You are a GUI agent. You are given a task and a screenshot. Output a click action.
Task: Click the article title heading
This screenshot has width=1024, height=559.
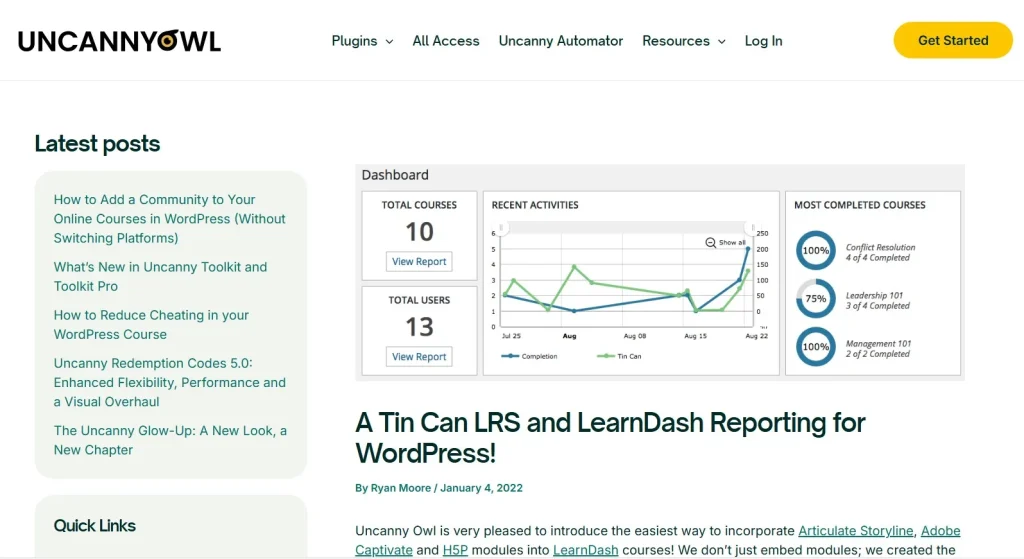tap(610, 438)
